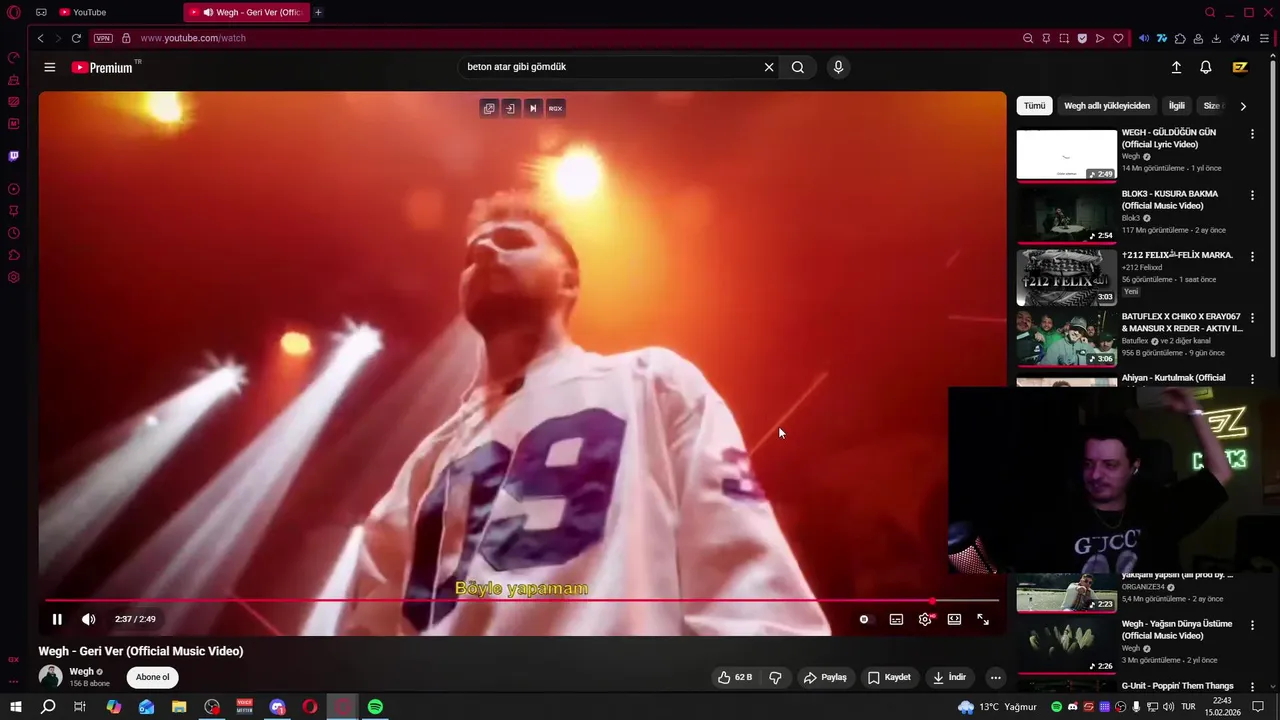This screenshot has width=1280, height=720.
Task: Open YouTube notifications bell
Action: [1206, 67]
